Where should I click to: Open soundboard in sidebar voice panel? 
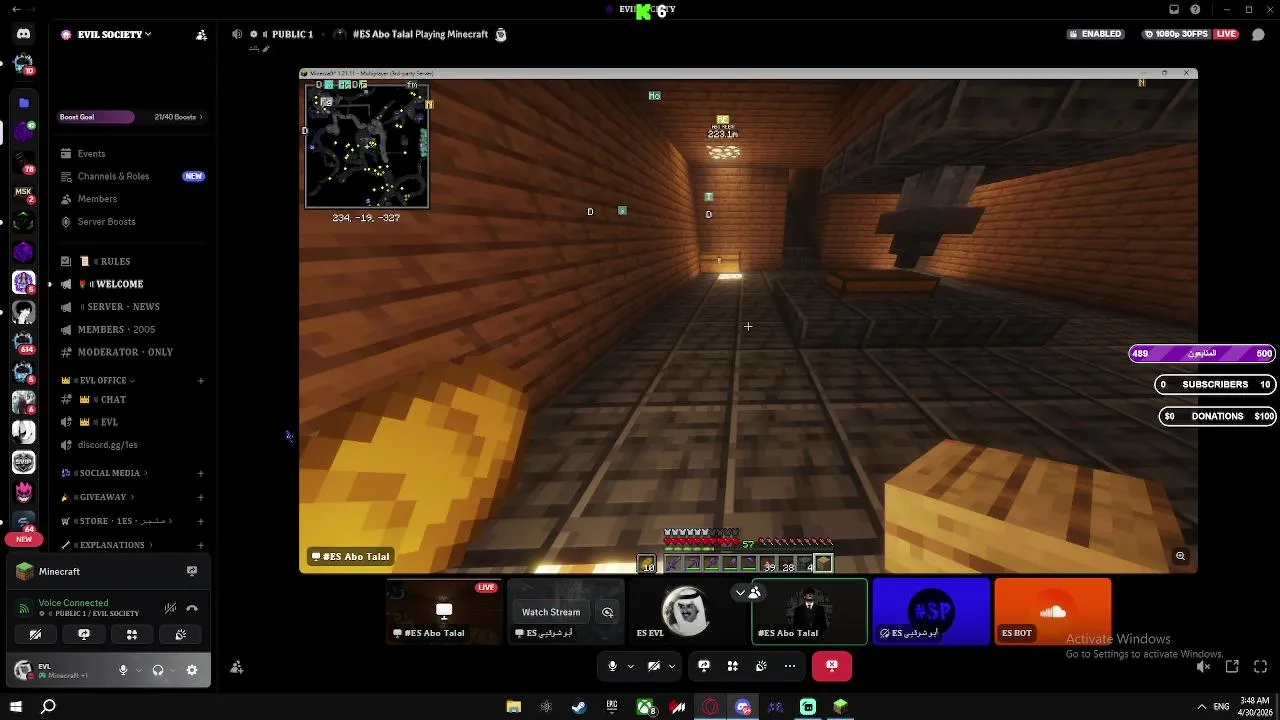180,634
